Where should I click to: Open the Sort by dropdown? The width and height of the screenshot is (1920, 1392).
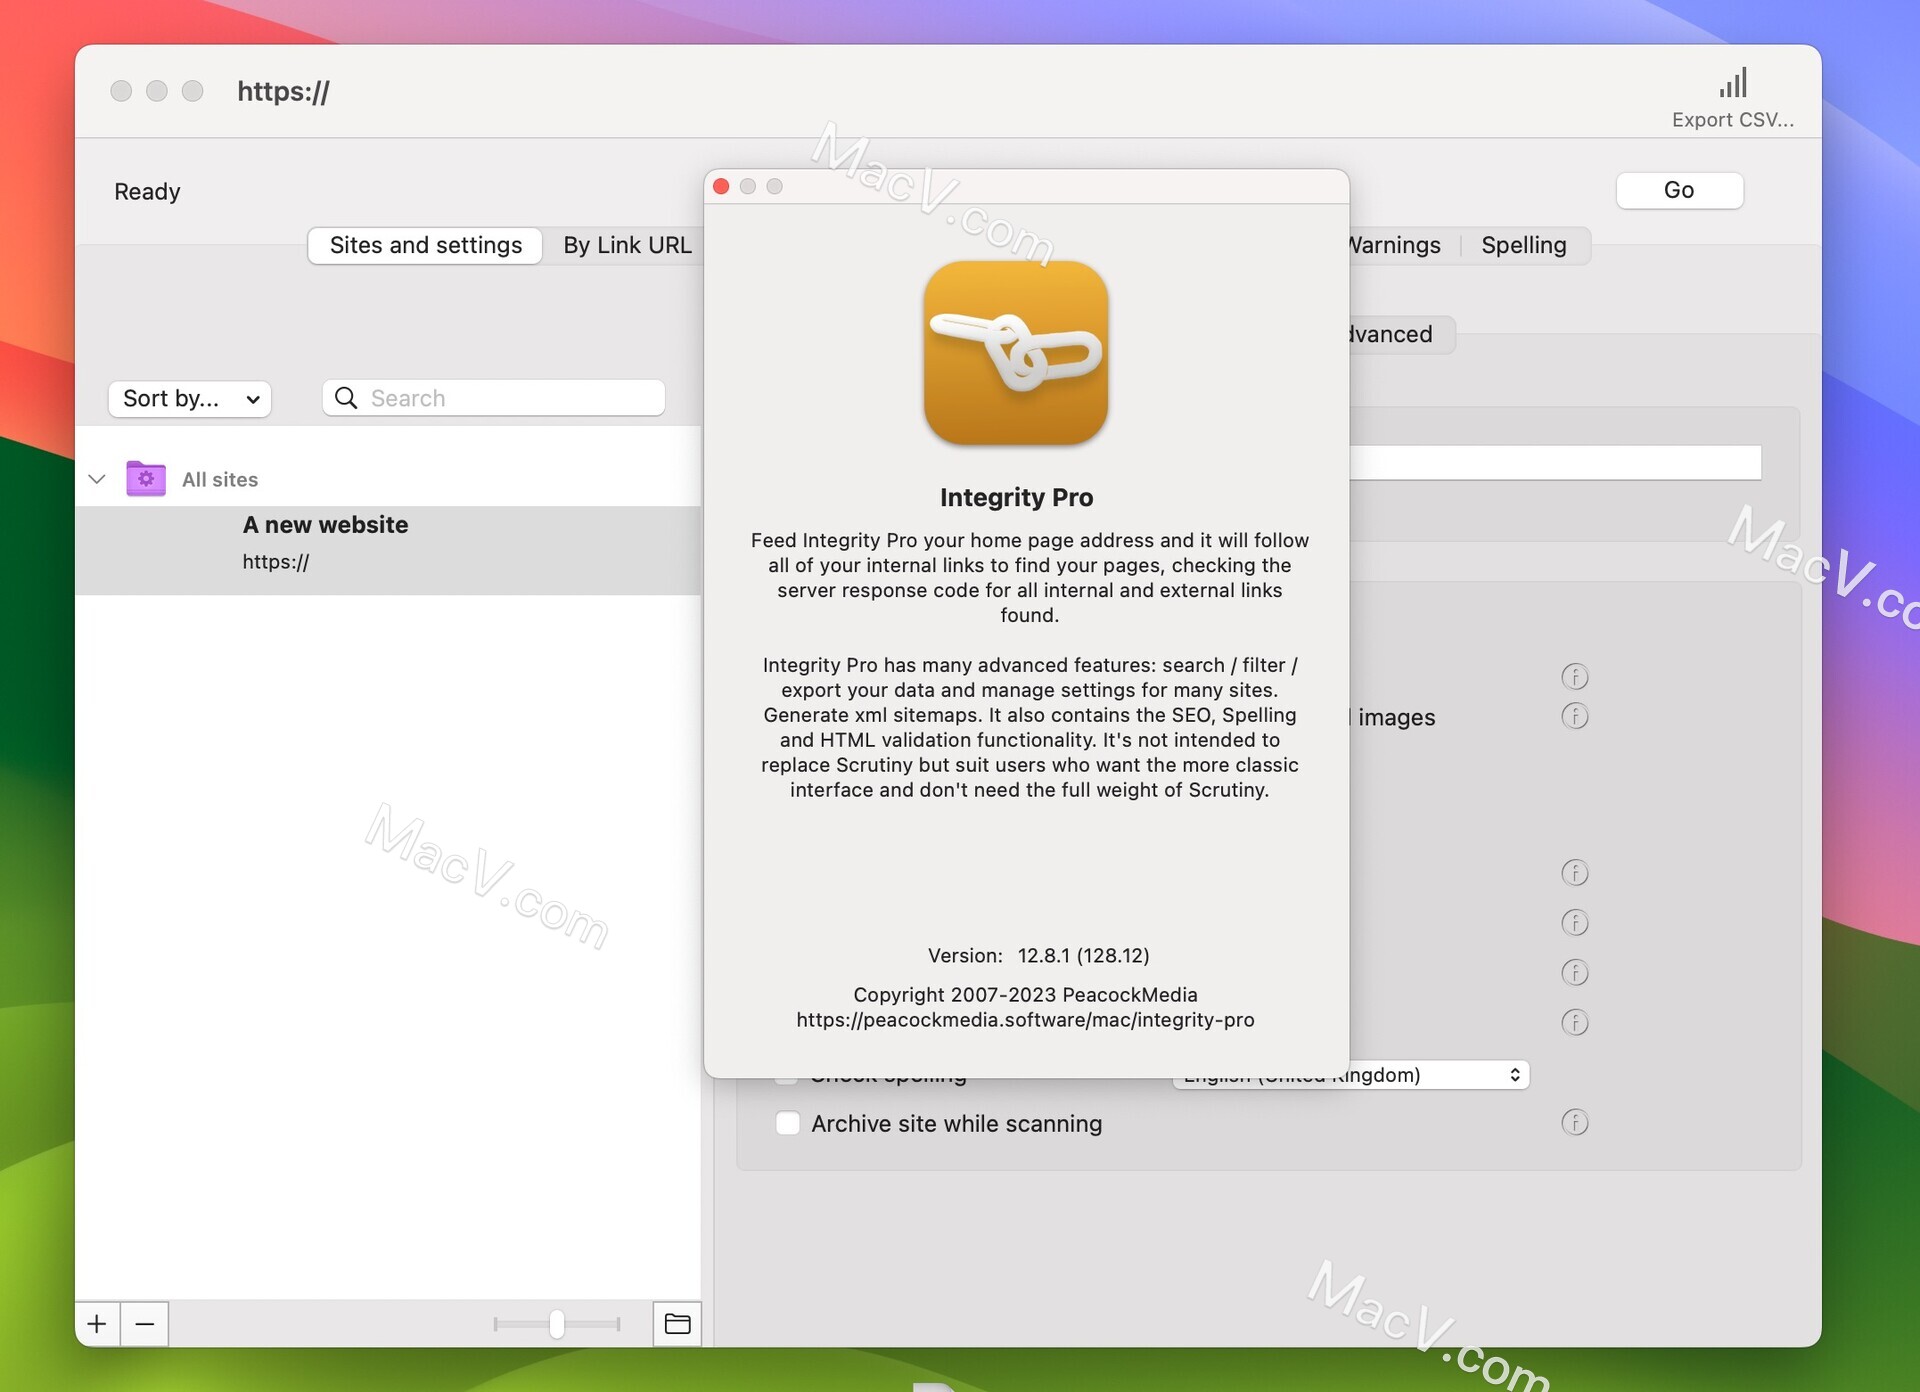point(190,398)
